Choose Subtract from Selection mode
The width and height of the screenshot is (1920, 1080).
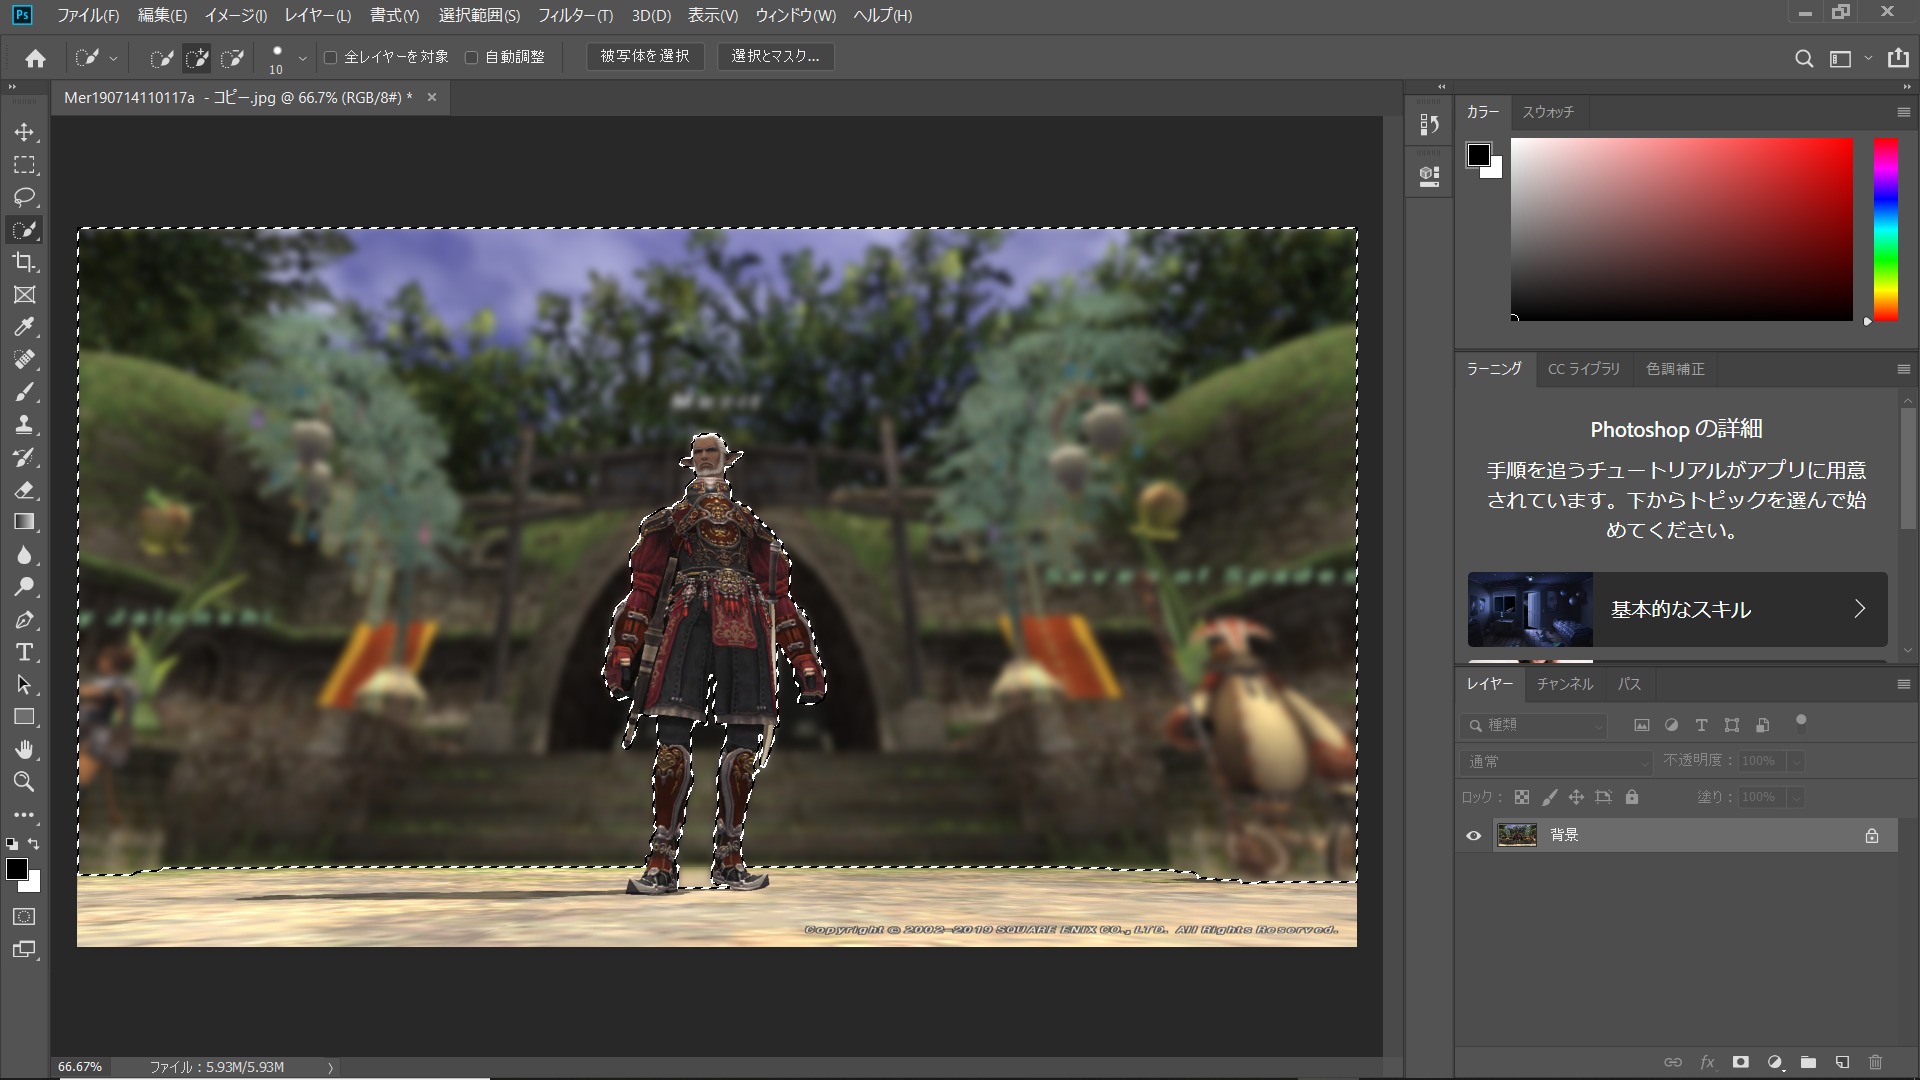coord(232,58)
